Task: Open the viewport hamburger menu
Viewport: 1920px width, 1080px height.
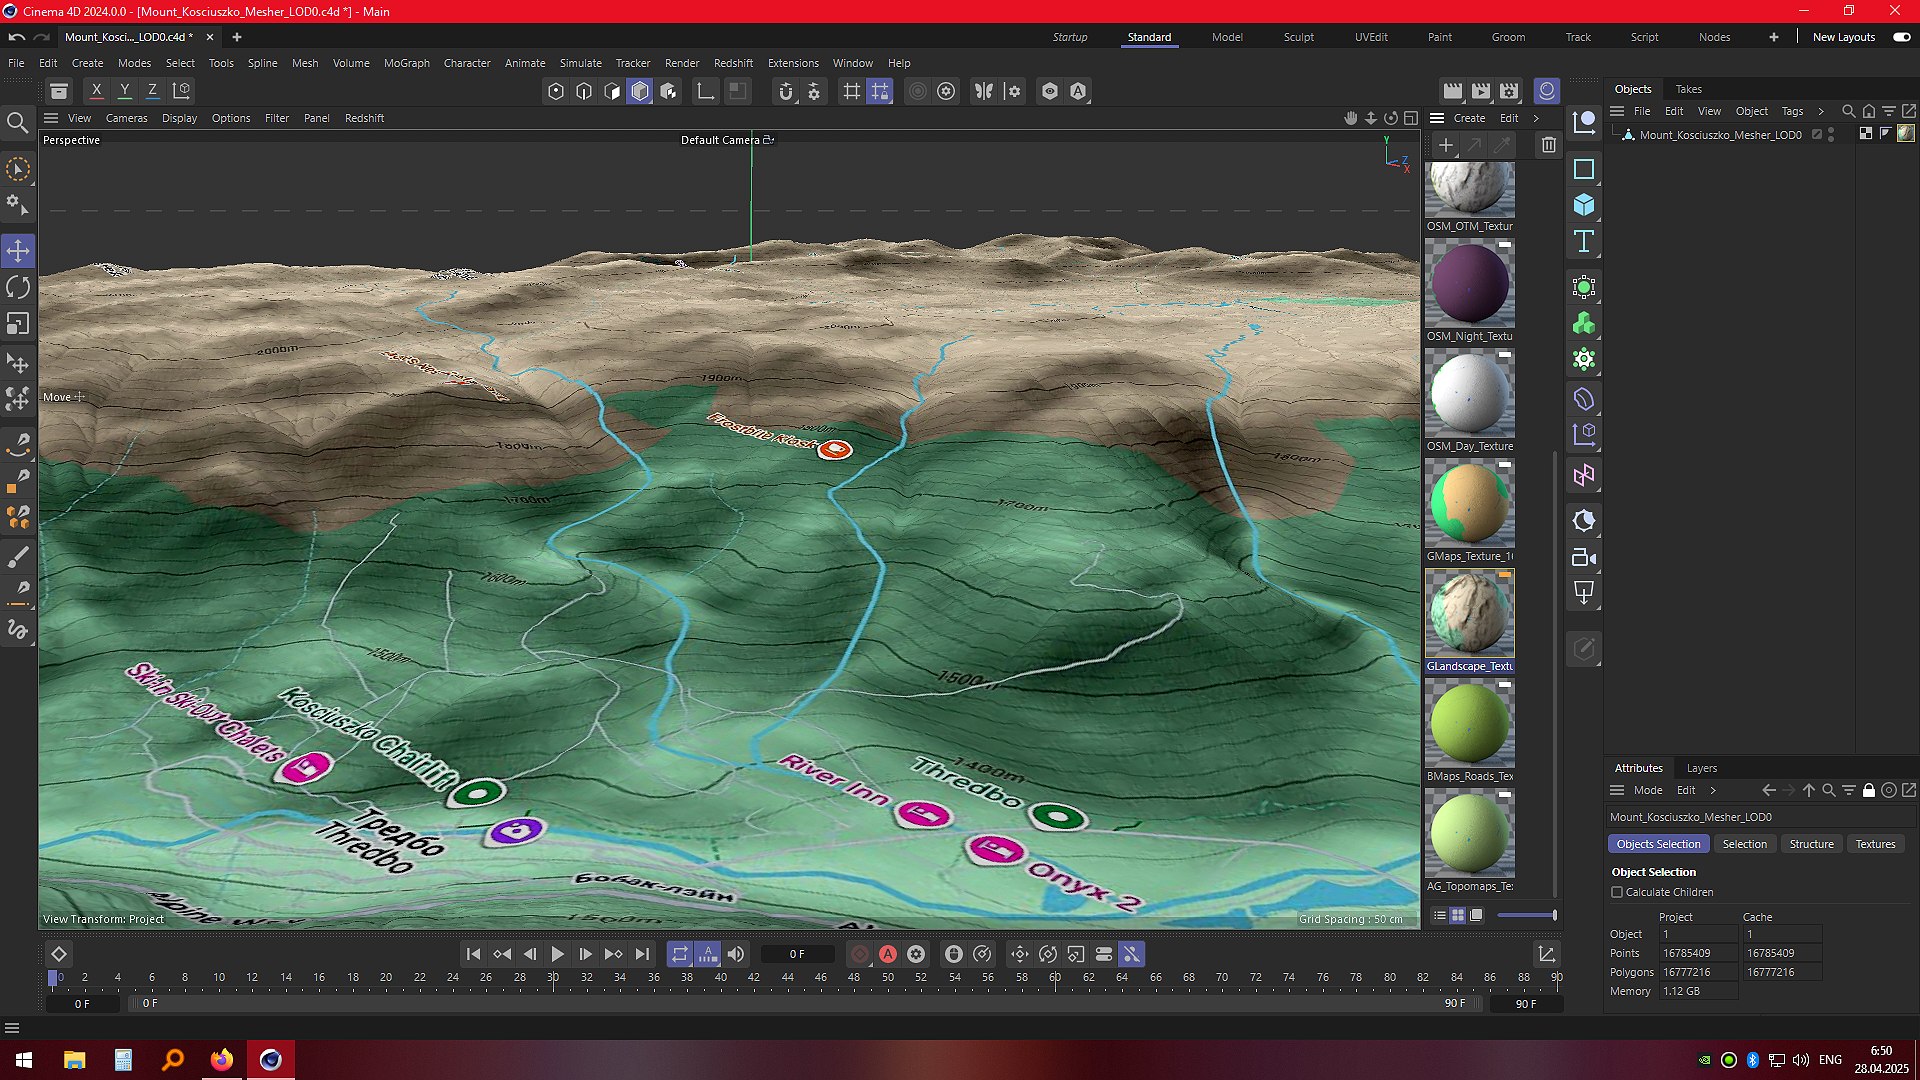Action: click(x=51, y=118)
